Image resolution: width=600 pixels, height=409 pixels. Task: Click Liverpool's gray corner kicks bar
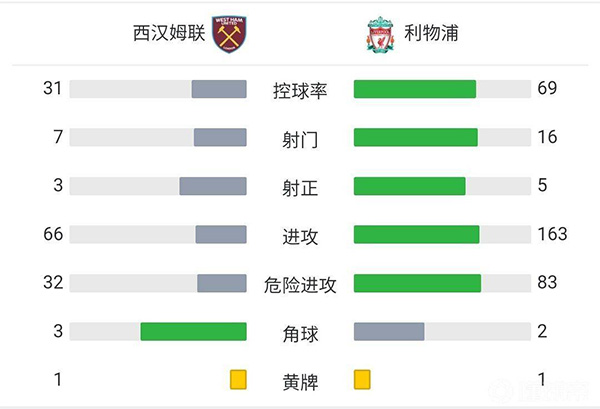tap(389, 332)
